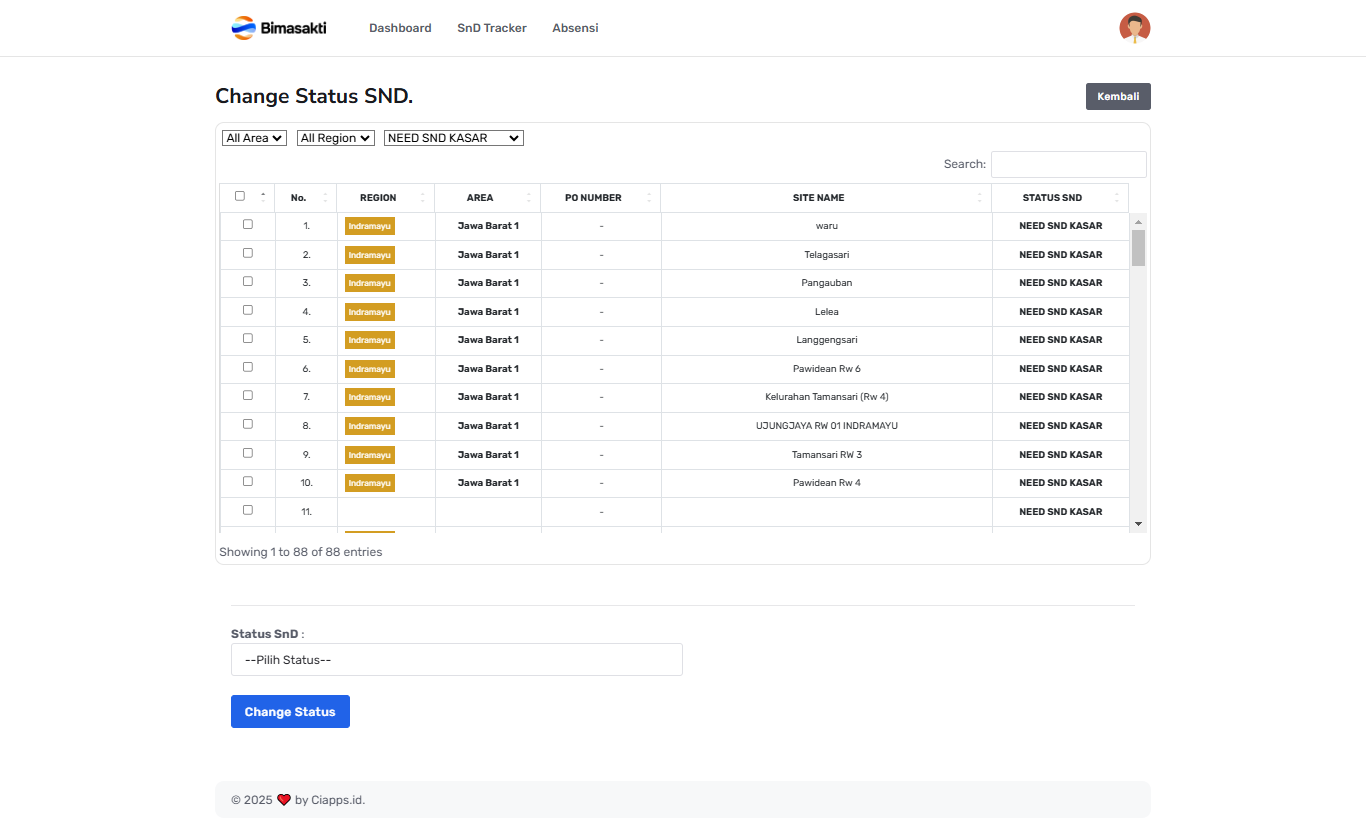Go to the Dashboard menu
Viewport: 1366px width, 830px height.
pyautogui.click(x=400, y=28)
